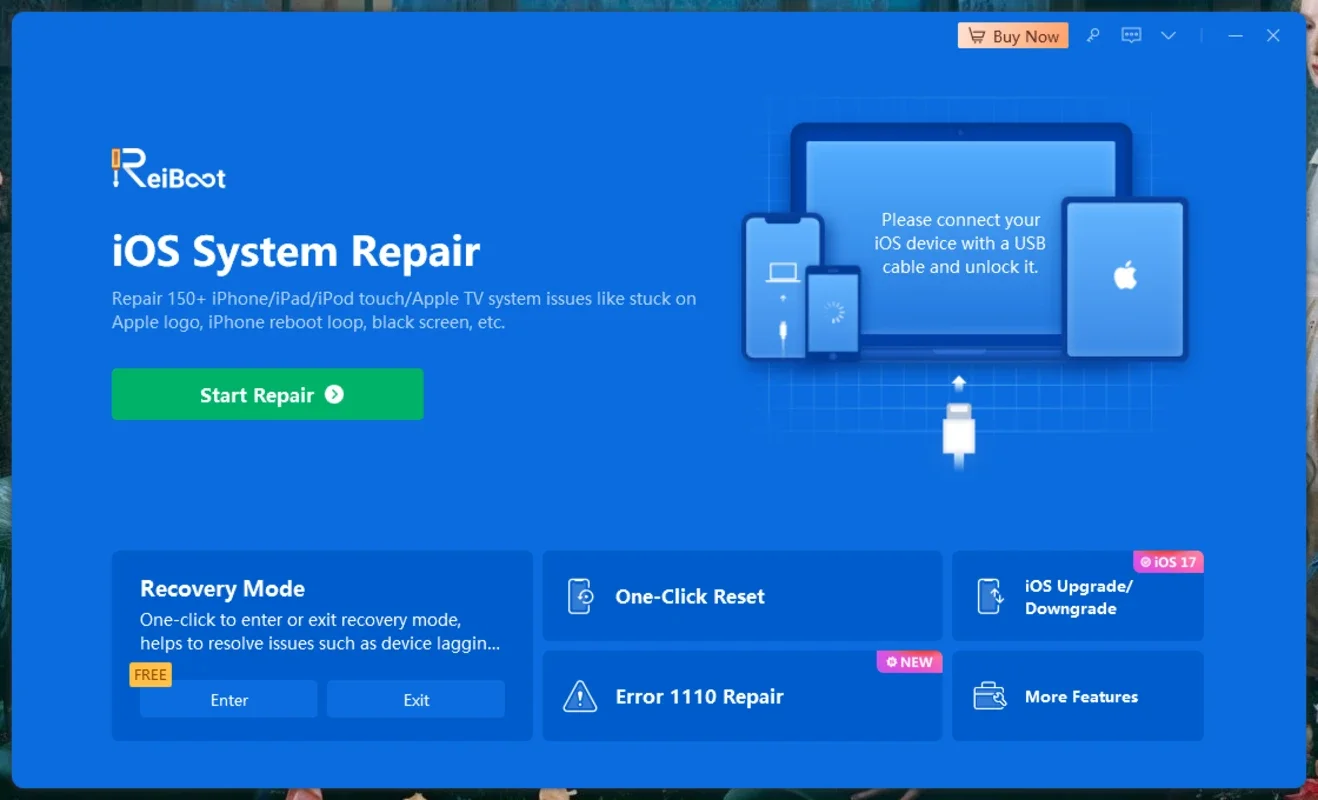This screenshot has width=1318, height=800.
Task: Click the small iPhone with loading spinner
Action: (833, 311)
